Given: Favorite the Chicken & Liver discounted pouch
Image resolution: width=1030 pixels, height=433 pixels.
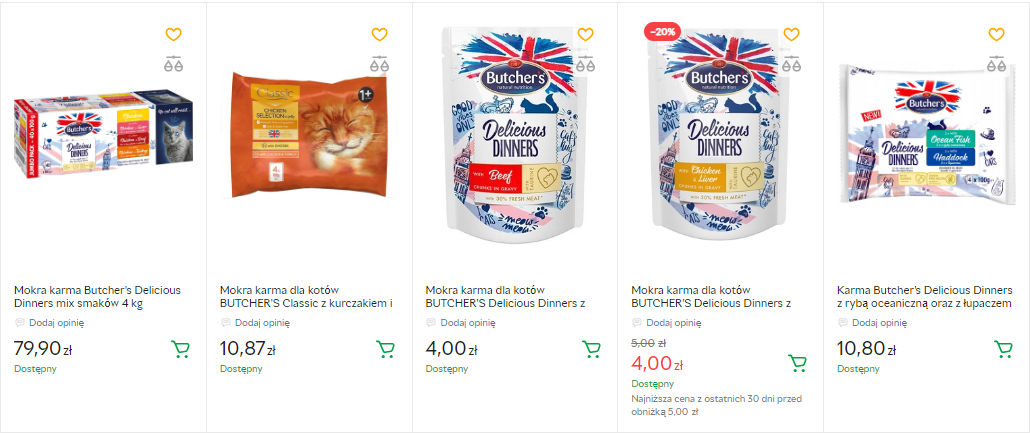Looking at the screenshot, I should coord(791,35).
